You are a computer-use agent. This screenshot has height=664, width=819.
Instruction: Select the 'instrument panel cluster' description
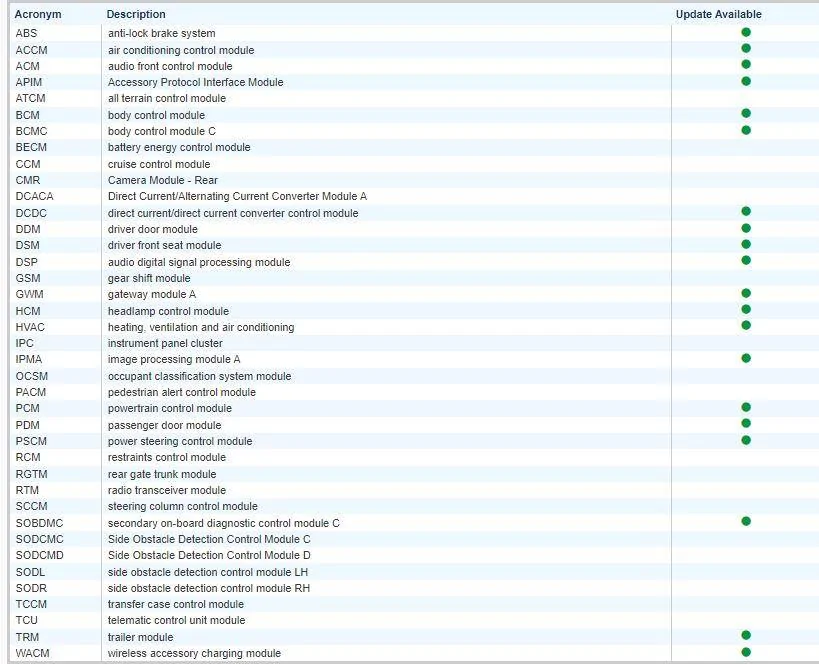[x=165, y=343]
